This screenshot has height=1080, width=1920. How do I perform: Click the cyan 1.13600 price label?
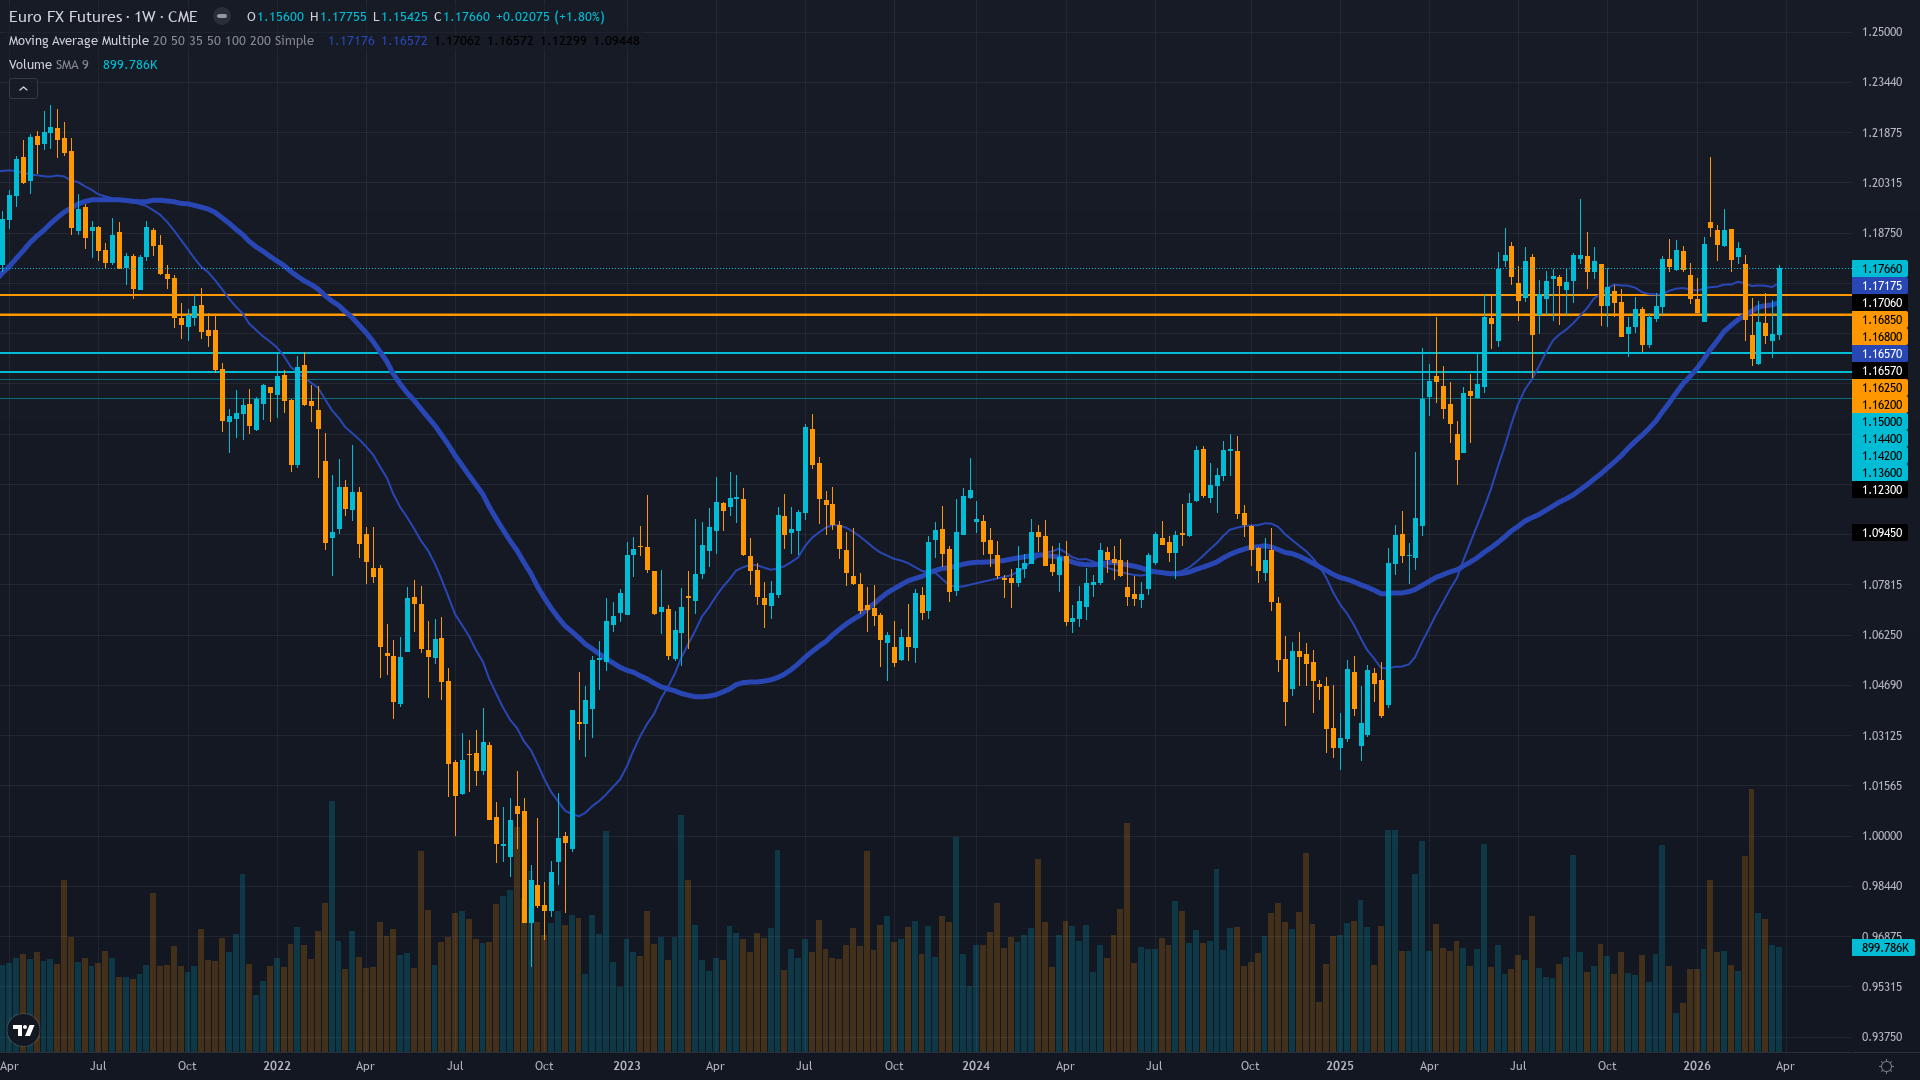[1880, 473]
